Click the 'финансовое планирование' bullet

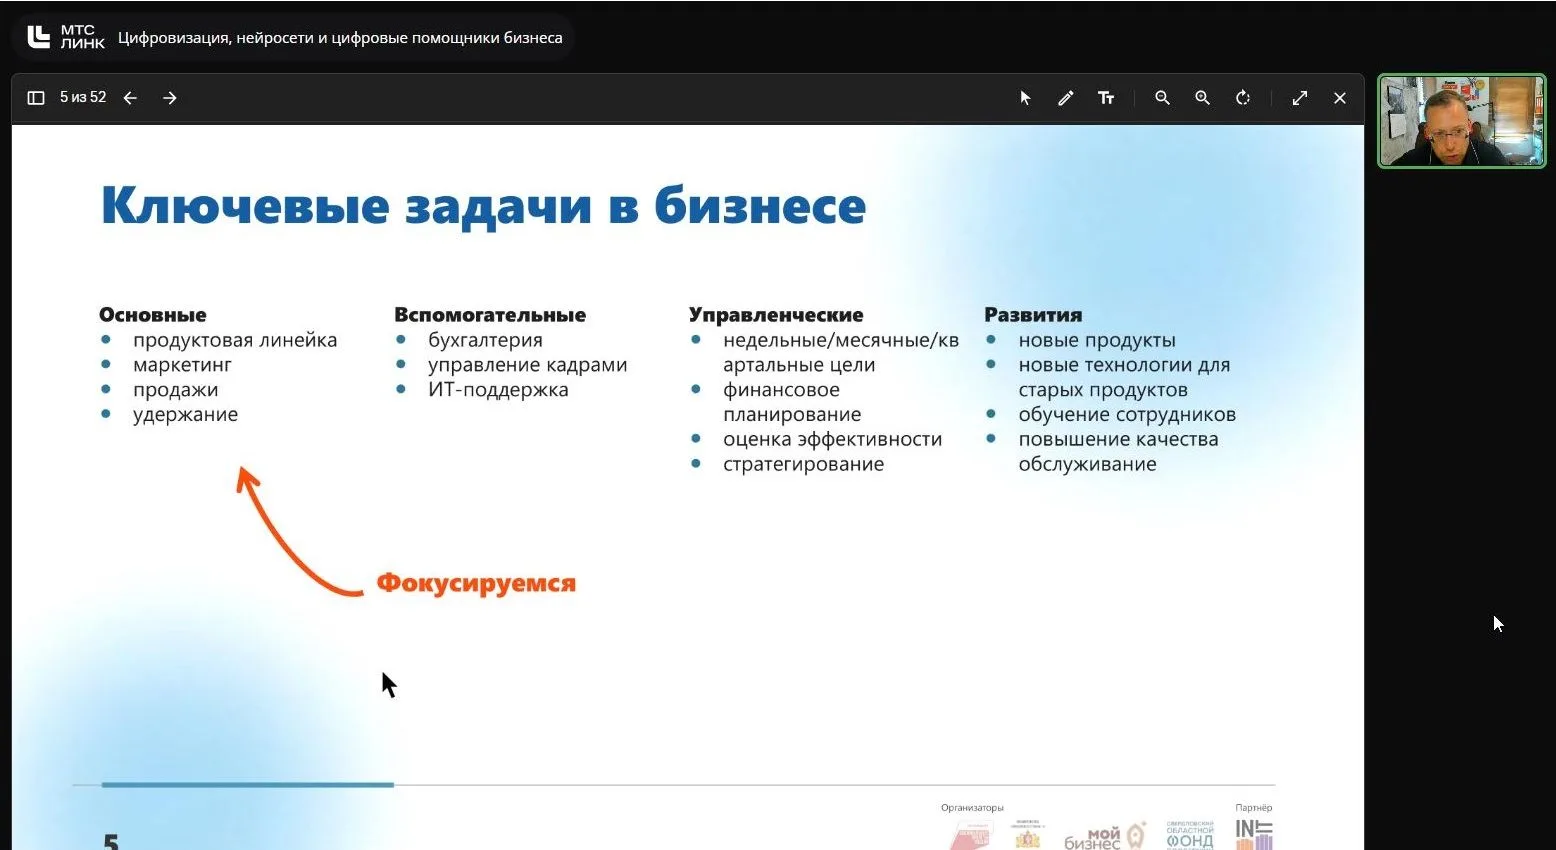[x=792, y=402]
